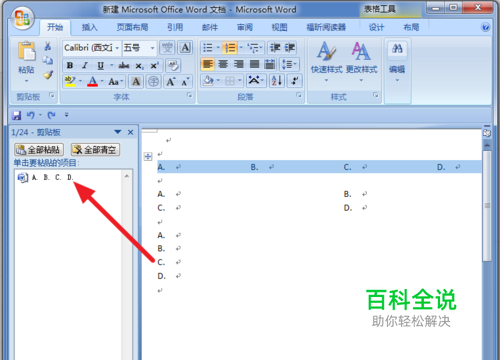Toggle Italic formatting

point(85,65)
